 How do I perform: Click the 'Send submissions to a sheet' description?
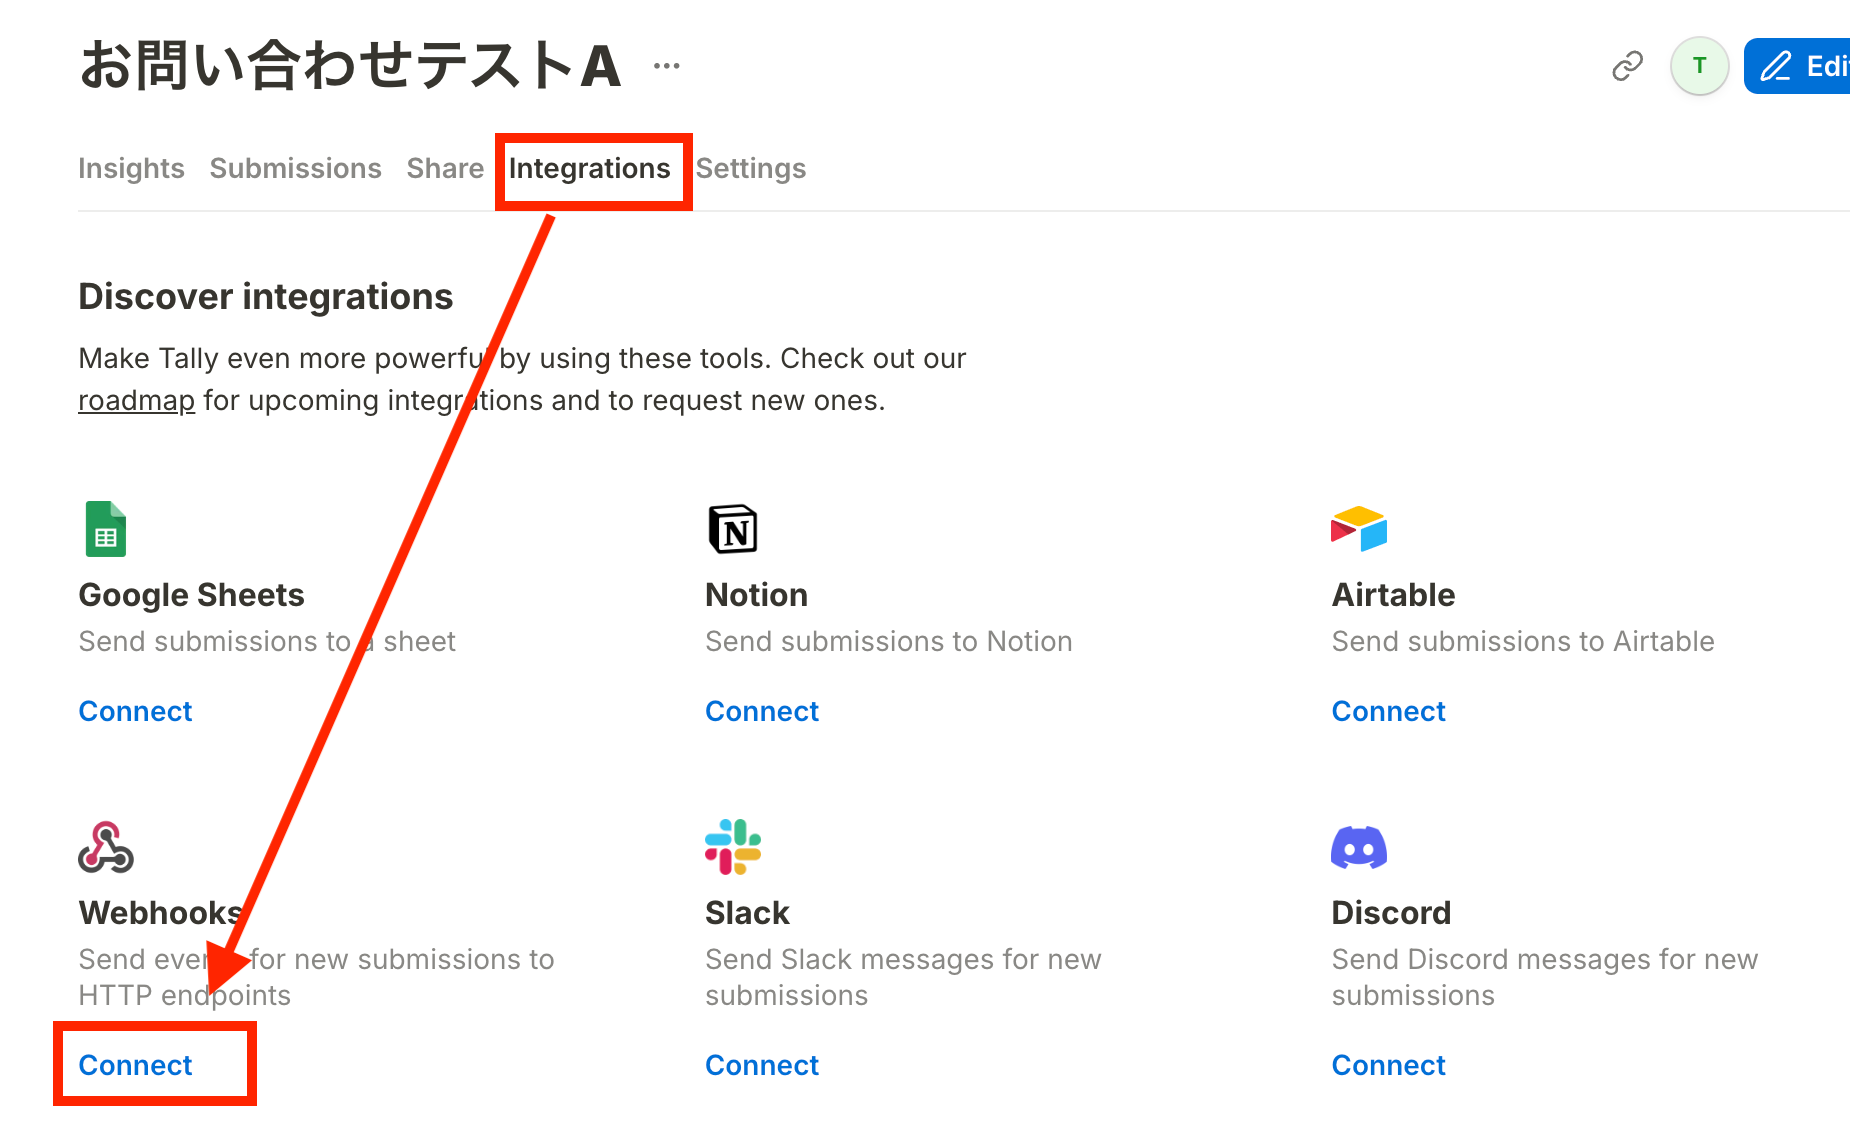pos(267,641)
